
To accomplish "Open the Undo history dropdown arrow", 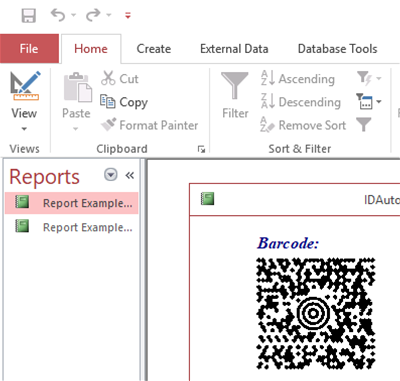I will pos(74,15).
